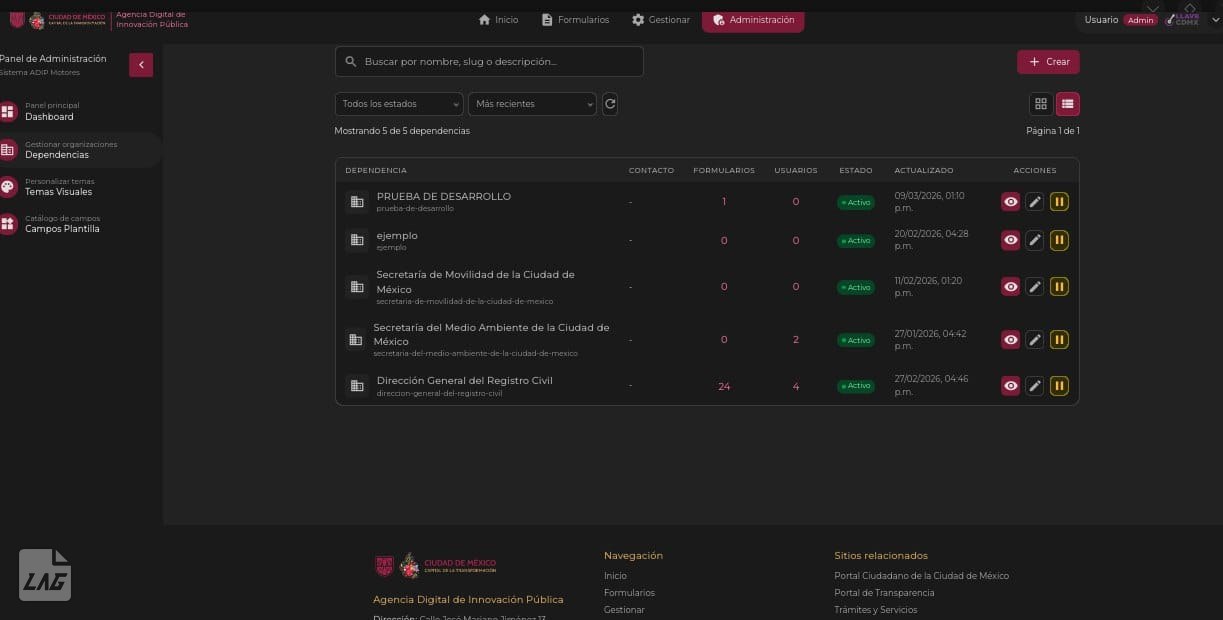
Task: Pause the ejemplo dependency
Action: (x=1059, y=240)
